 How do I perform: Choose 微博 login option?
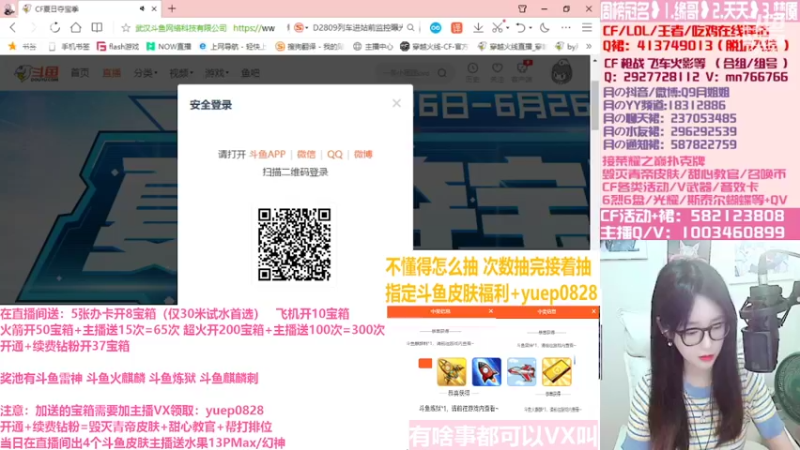pos(363,154)
